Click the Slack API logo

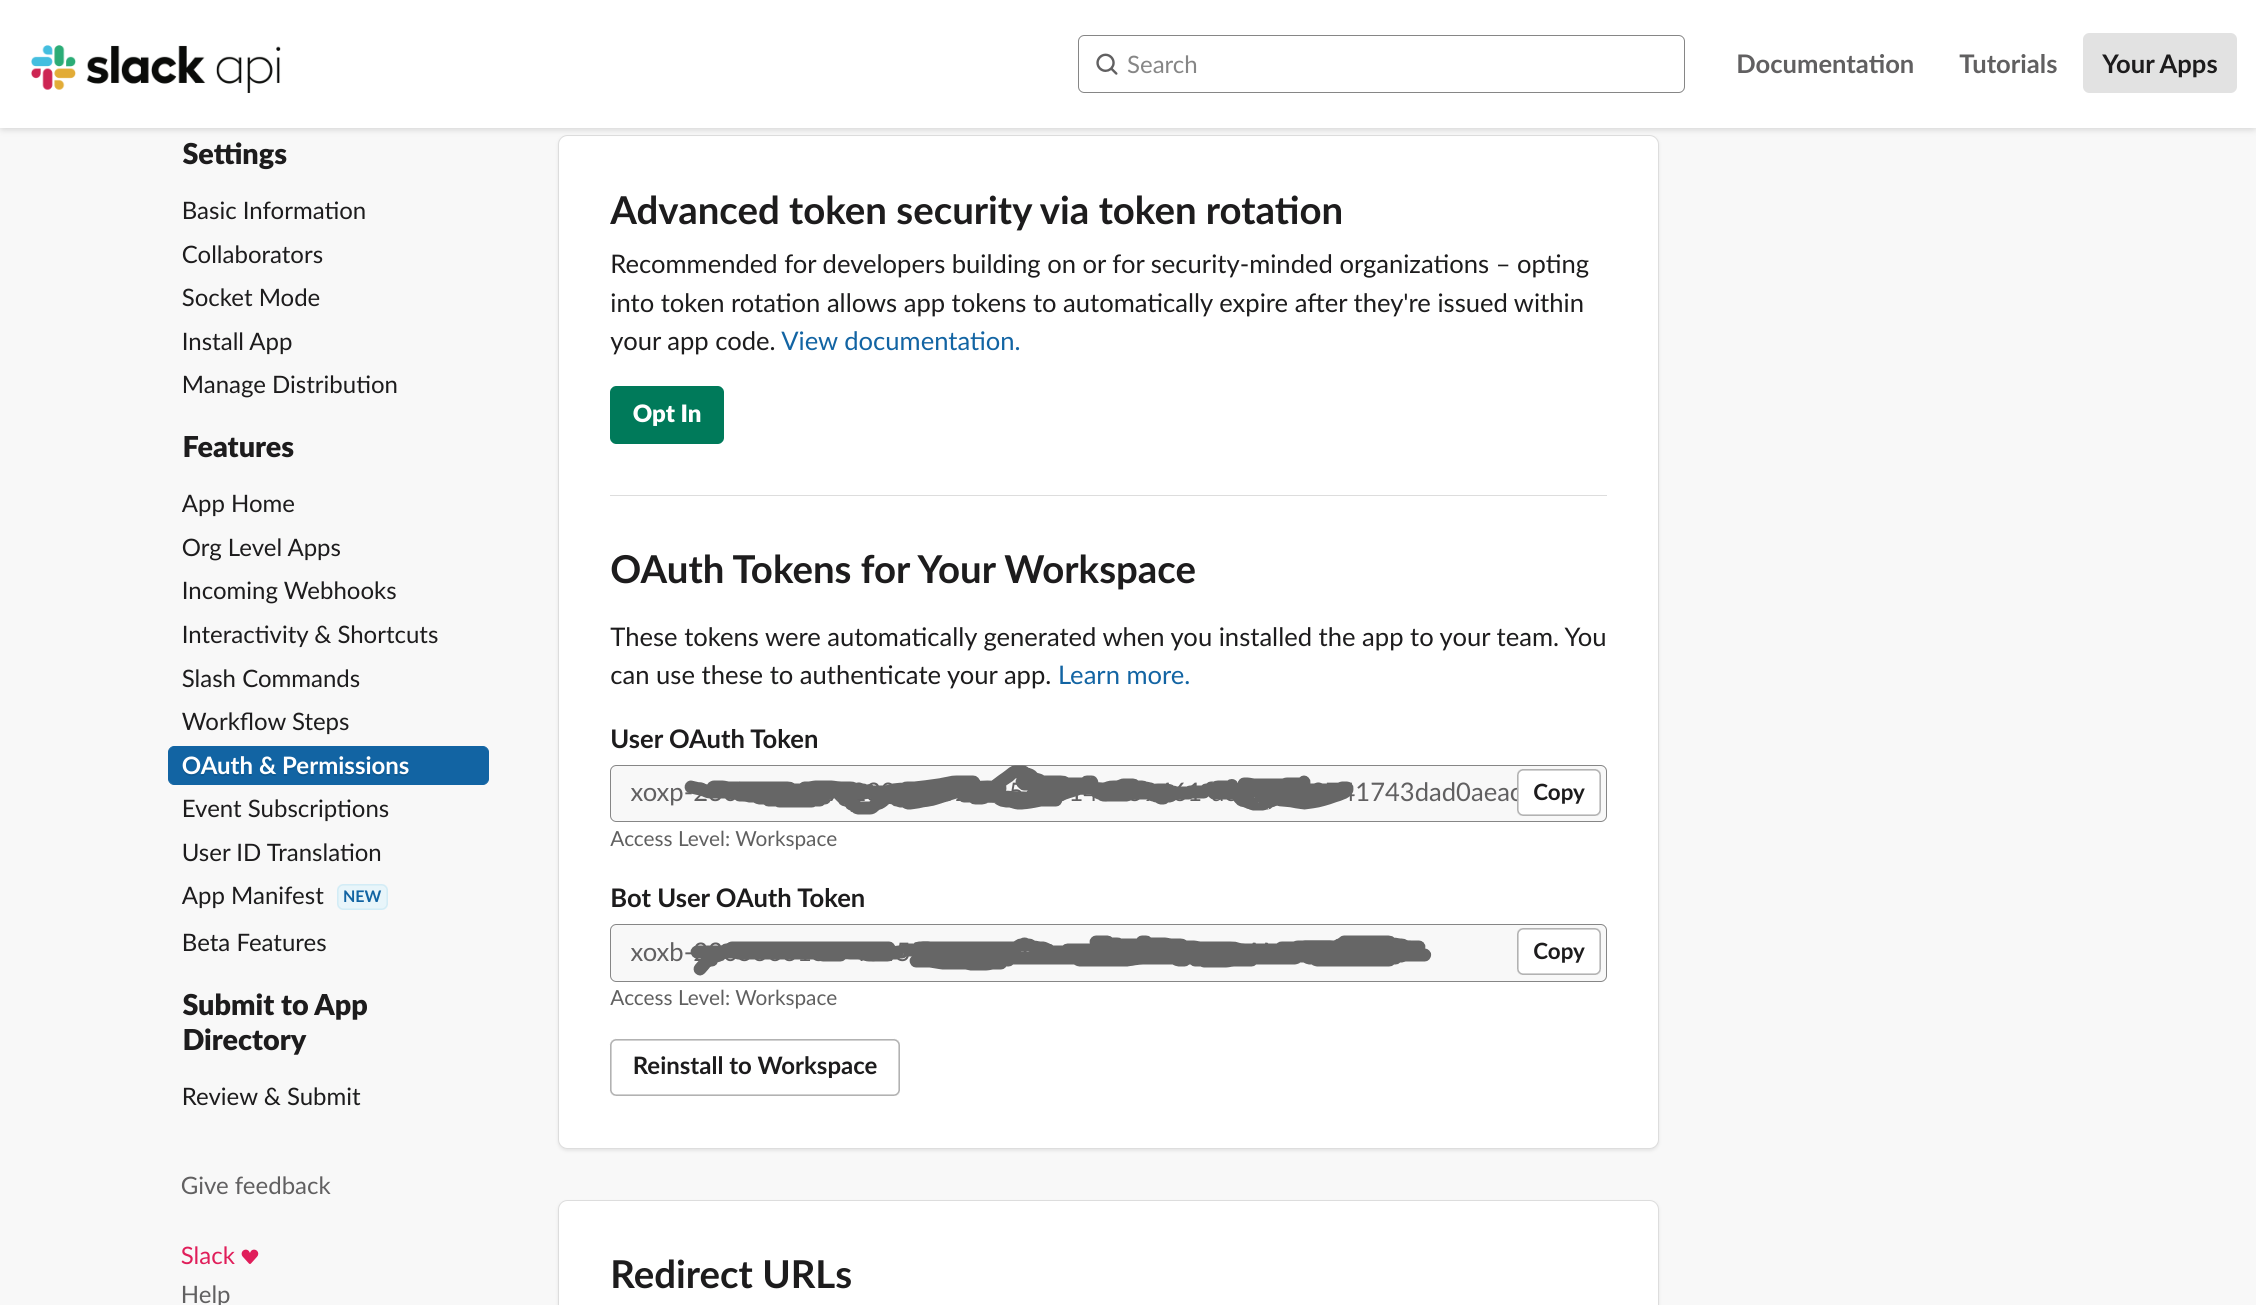156,66
